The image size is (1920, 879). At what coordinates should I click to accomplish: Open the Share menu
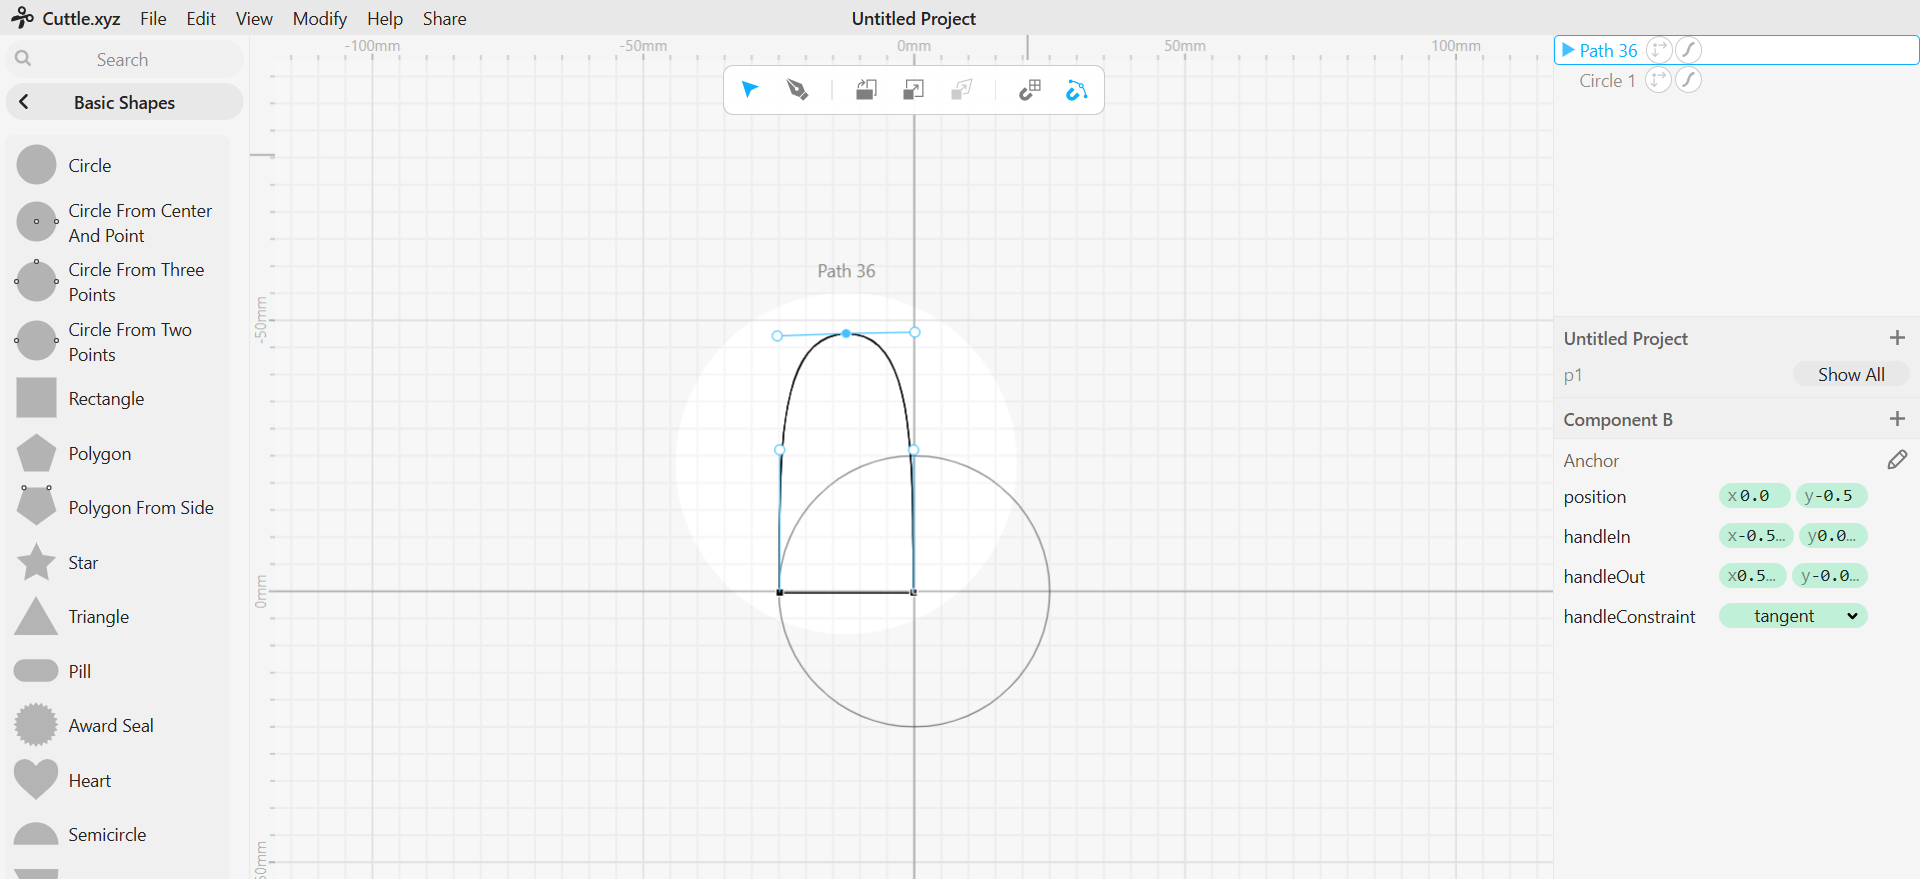[x=444, y=18]
